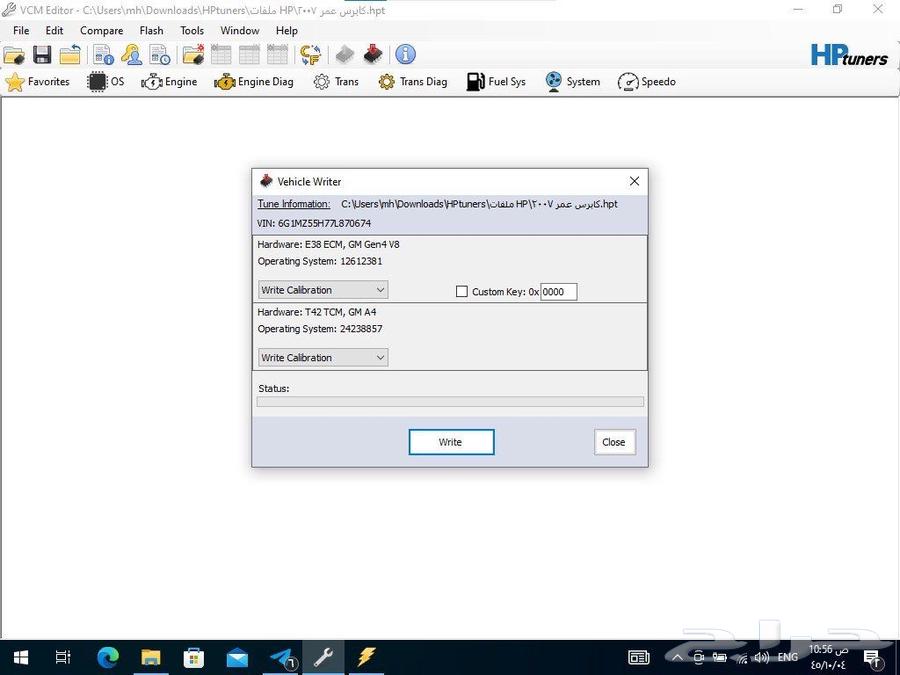Click the key and user icon
900x675 pixels.
click(131, 55)
